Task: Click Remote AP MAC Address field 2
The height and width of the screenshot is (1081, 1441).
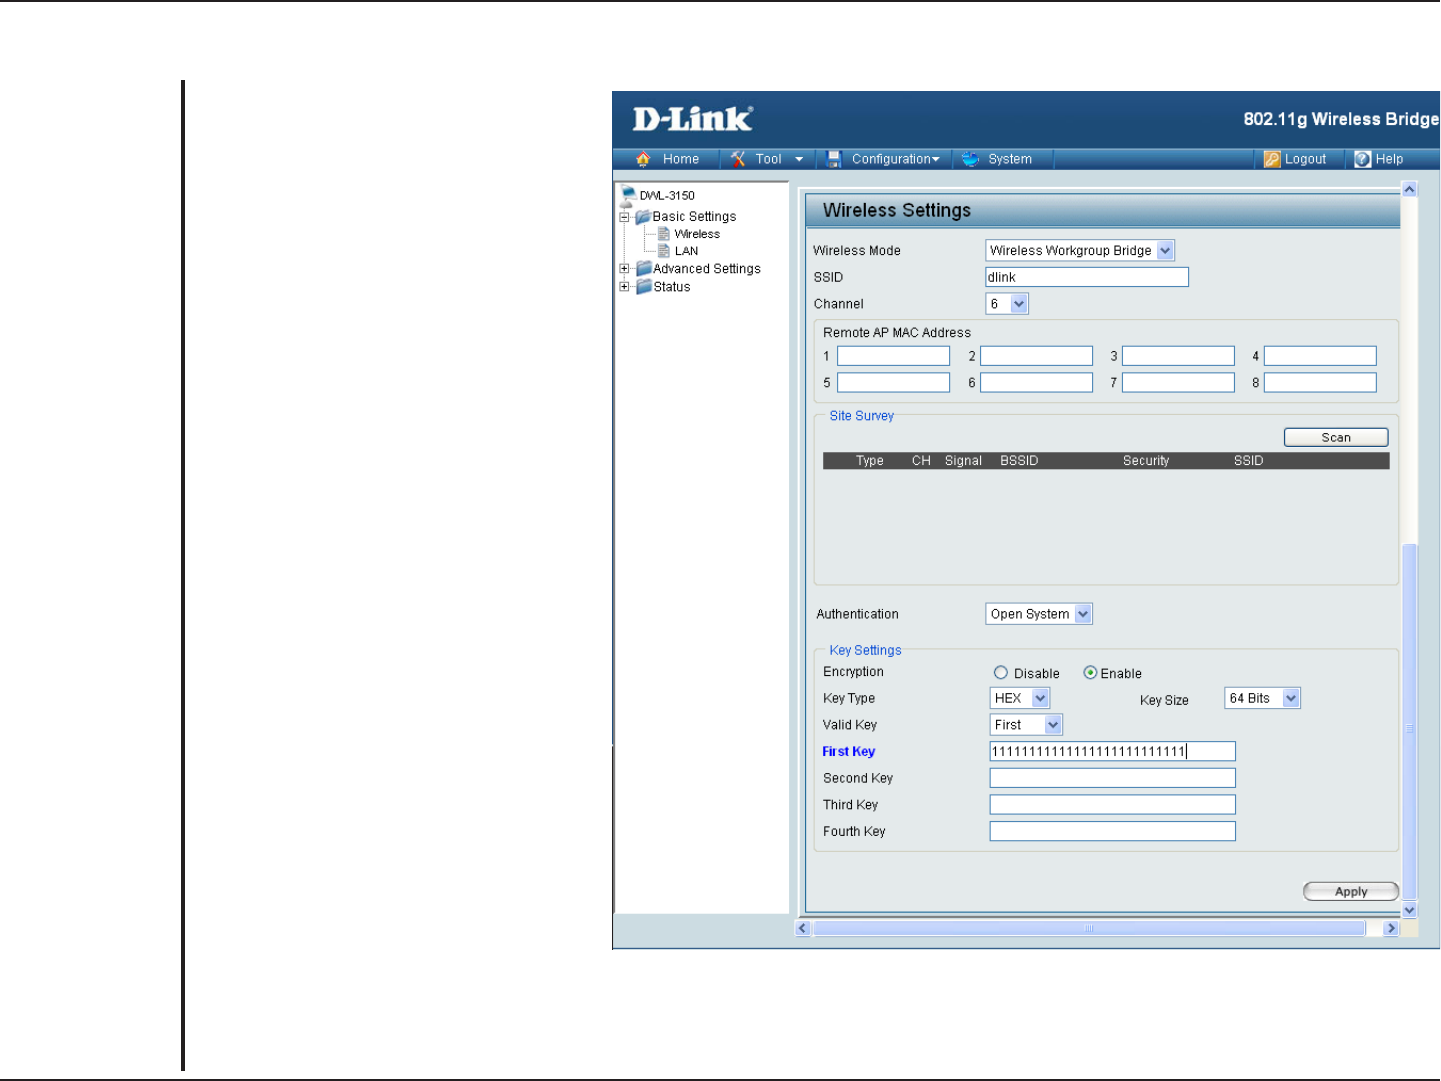Action: coord(1036,356)
